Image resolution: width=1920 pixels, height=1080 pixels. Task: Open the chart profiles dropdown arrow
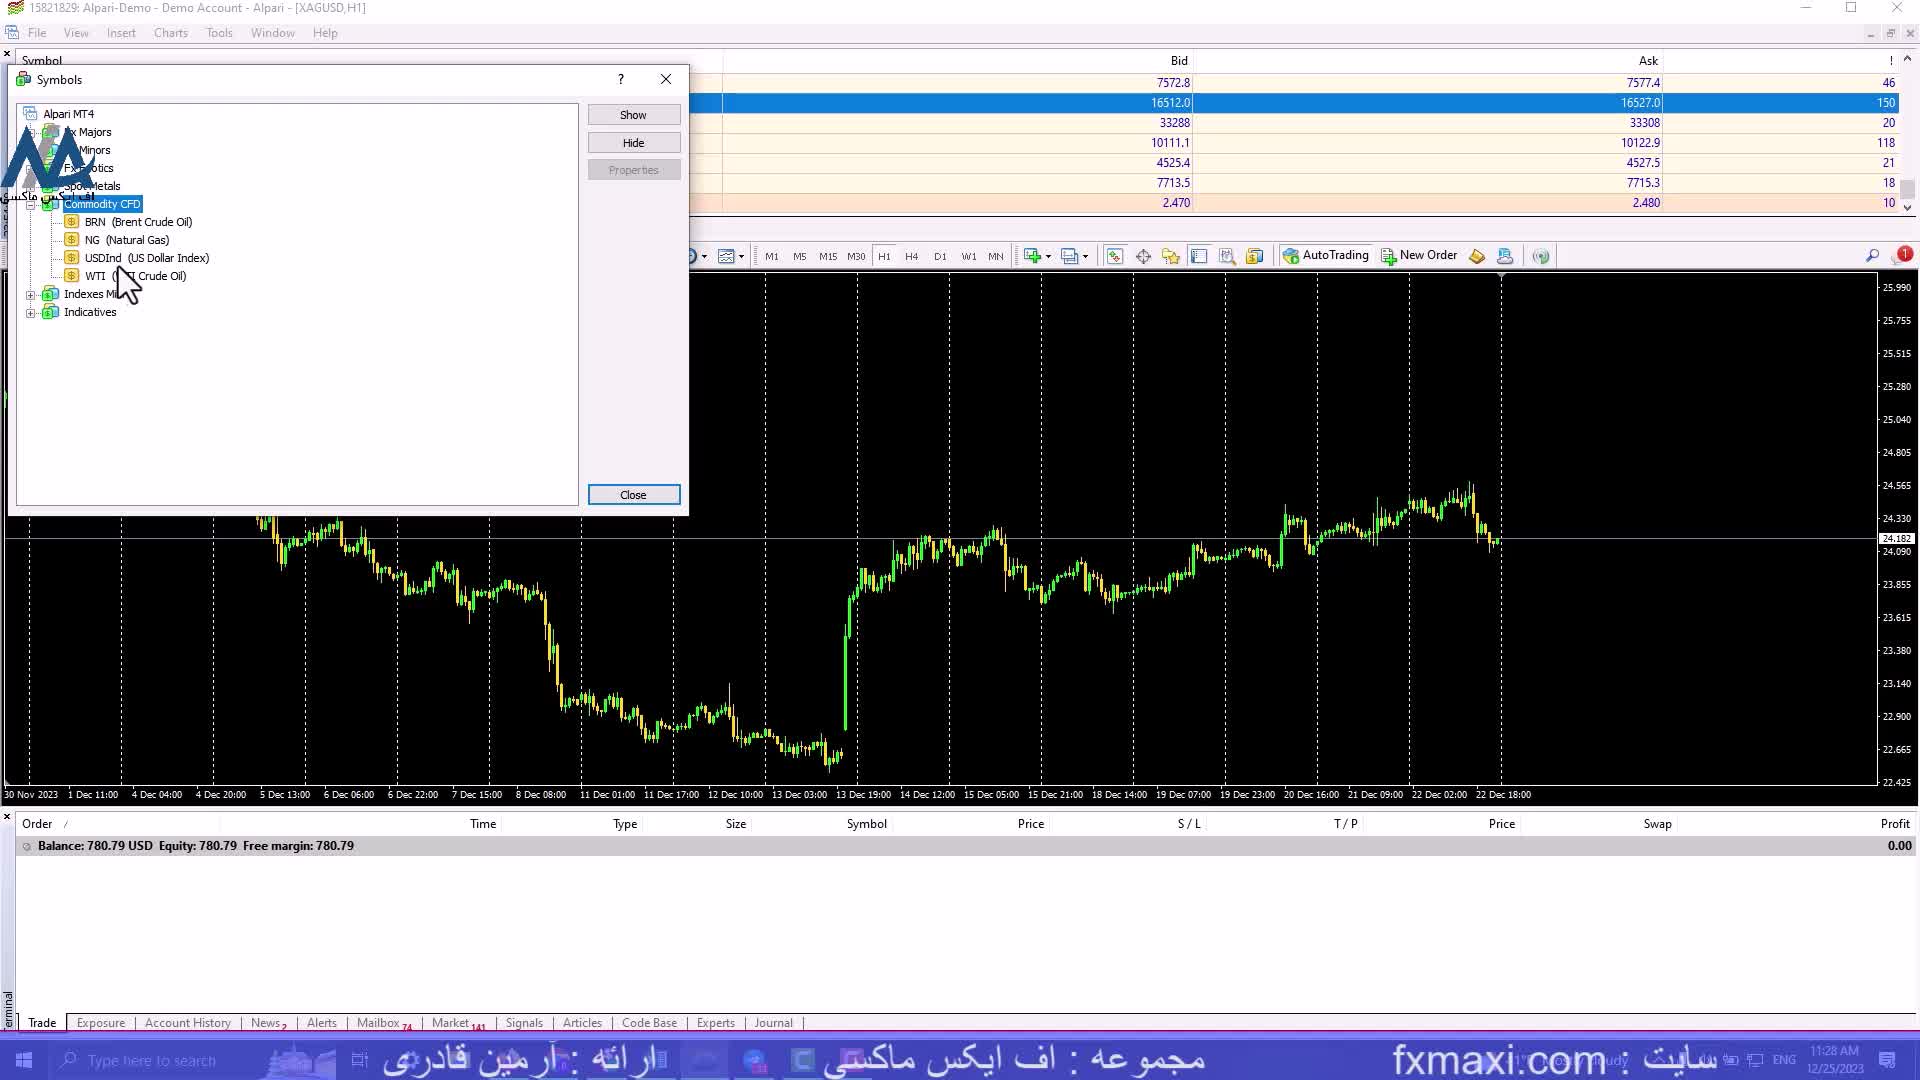[x=1085, y=256]
